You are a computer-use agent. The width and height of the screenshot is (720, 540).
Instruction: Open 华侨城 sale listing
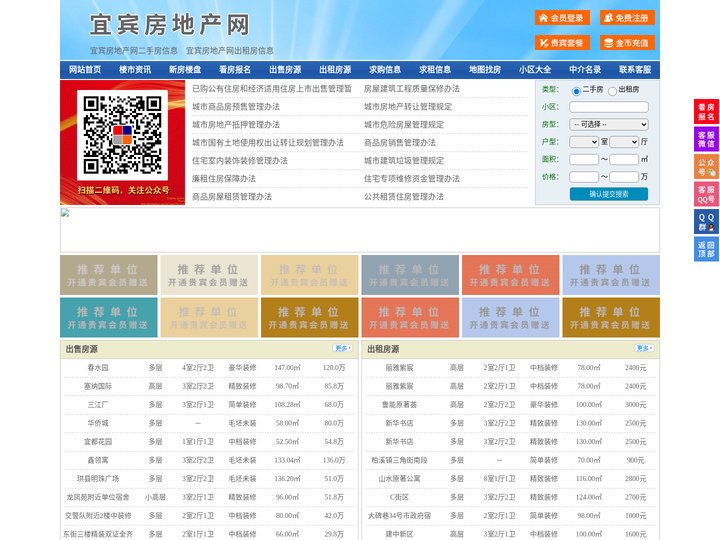click(x=98, y=423)
